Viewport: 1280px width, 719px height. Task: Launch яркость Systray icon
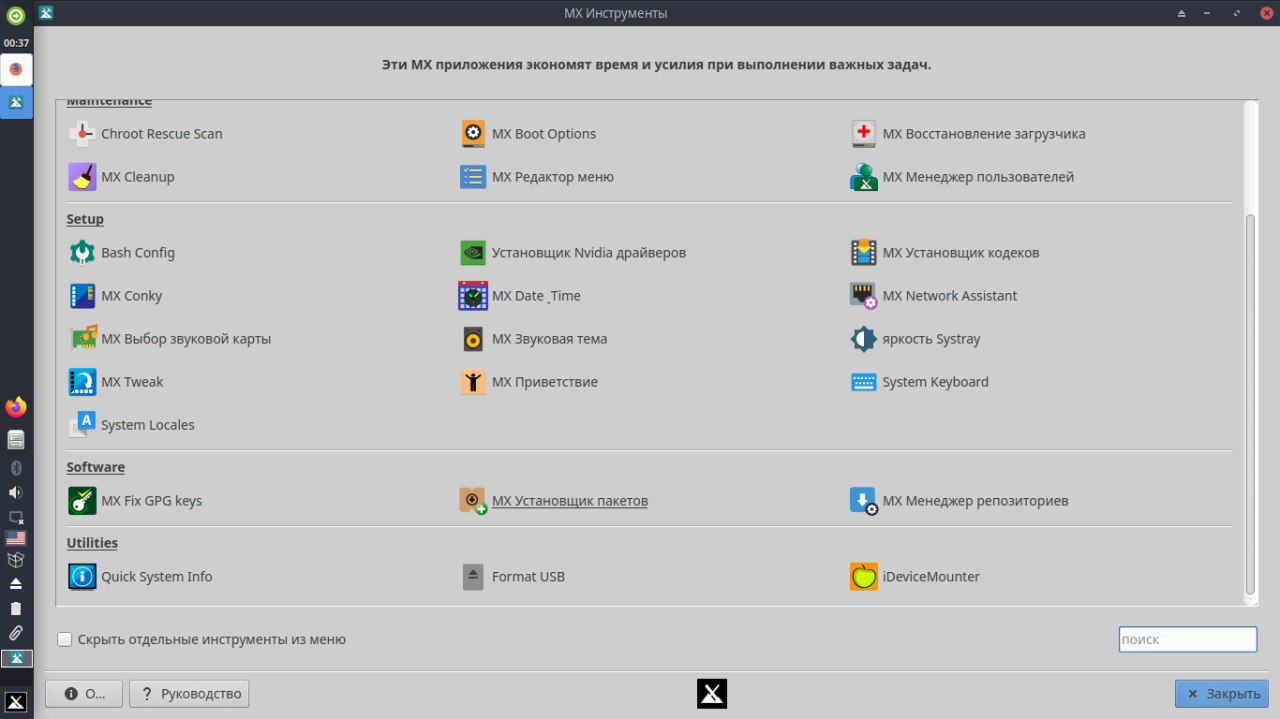coord(864,339)
